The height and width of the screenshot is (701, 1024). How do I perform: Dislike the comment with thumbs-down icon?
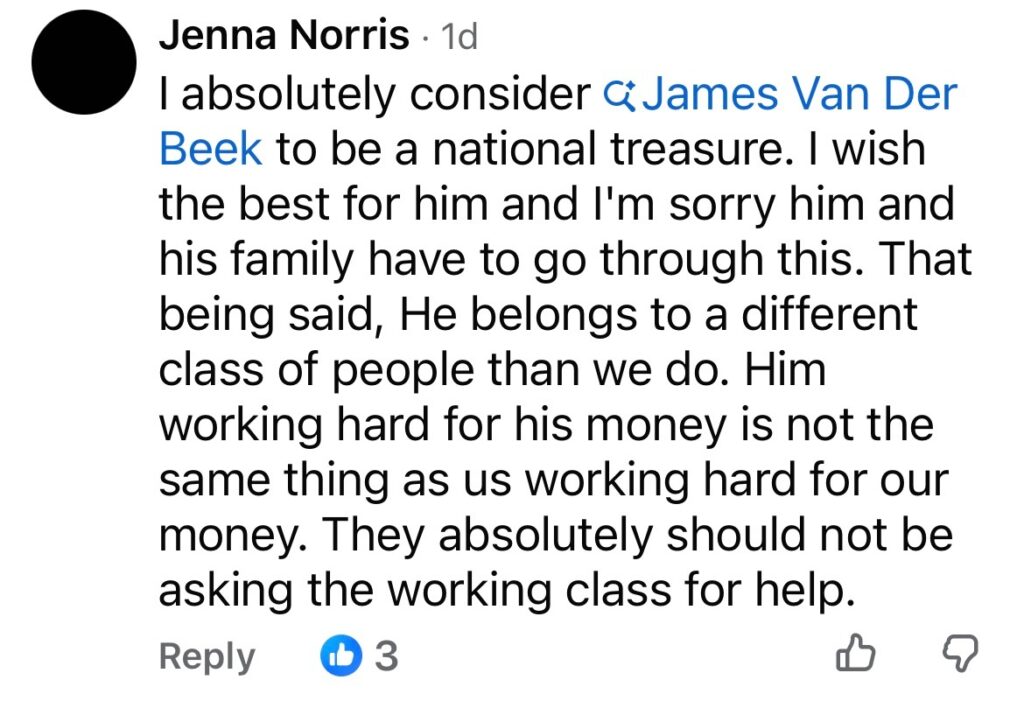[960, 655]
